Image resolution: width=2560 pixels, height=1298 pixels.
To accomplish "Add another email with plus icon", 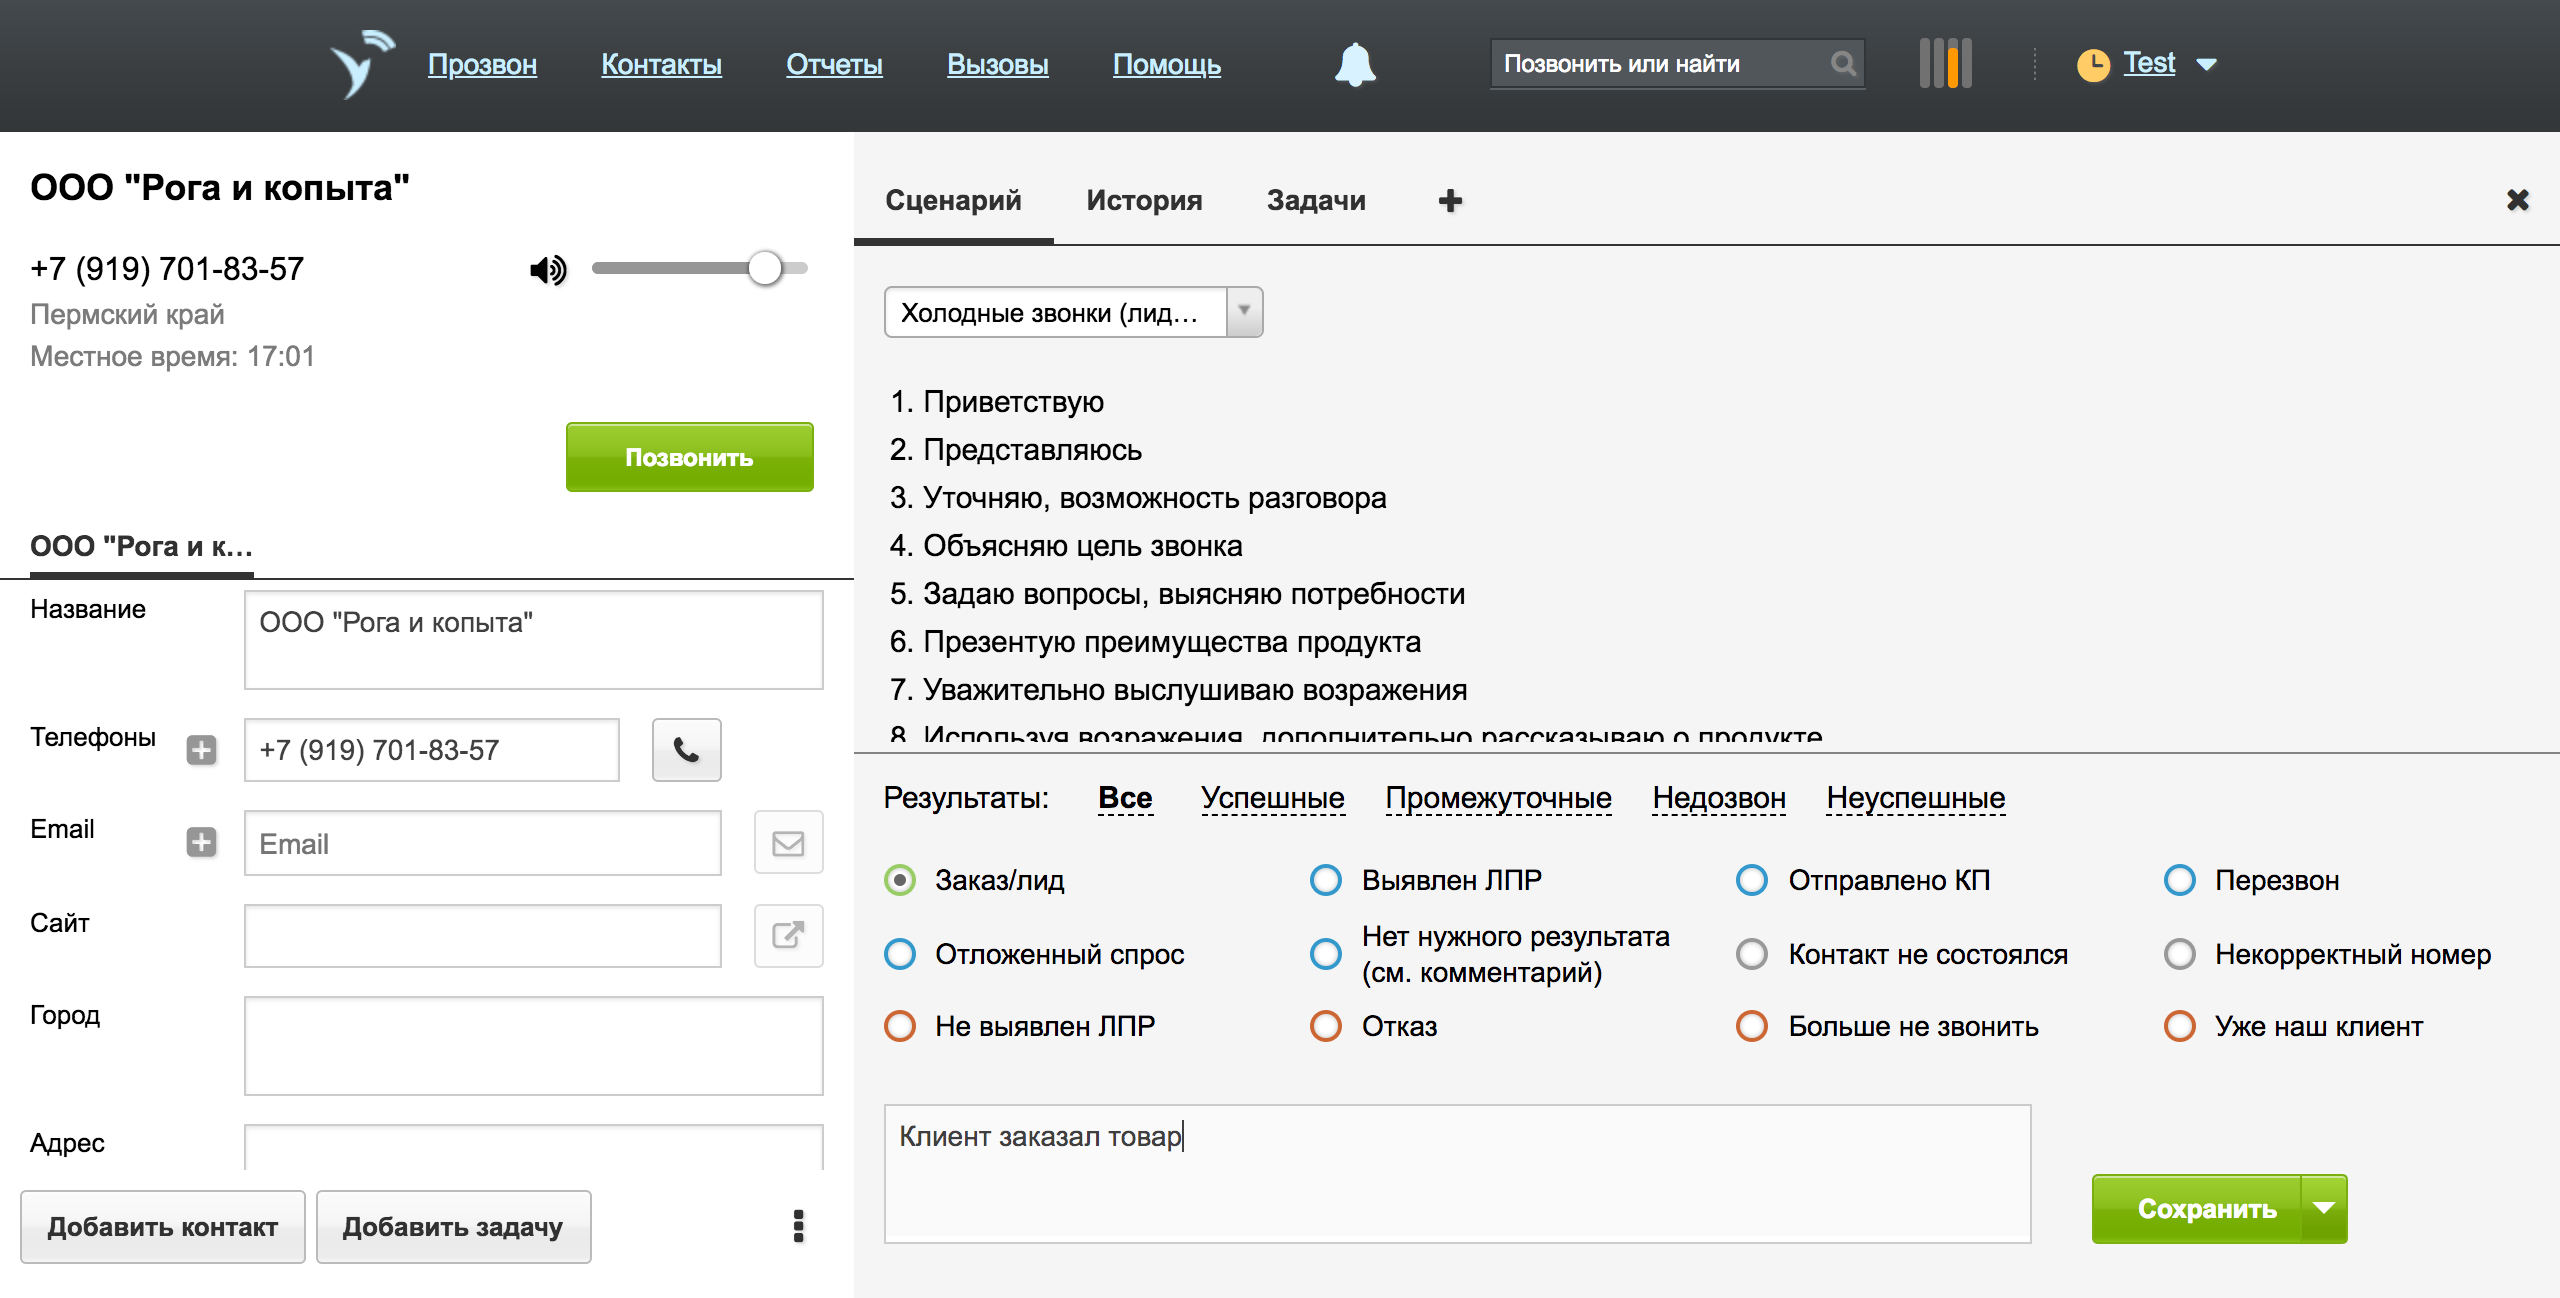I will click(201, 842).
